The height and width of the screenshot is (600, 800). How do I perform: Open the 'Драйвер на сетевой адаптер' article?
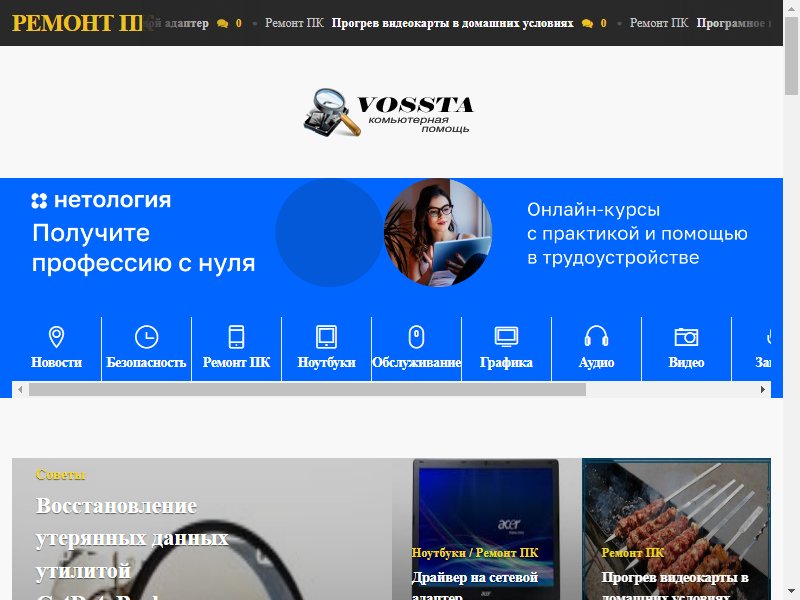(x=475, y=585)
